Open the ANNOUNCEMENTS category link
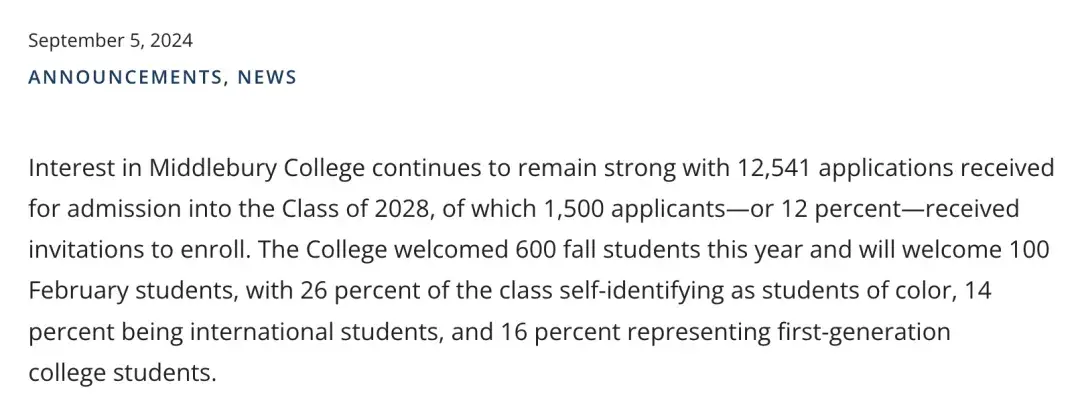This screenshot has height=403, width=1080. [125, 77]
